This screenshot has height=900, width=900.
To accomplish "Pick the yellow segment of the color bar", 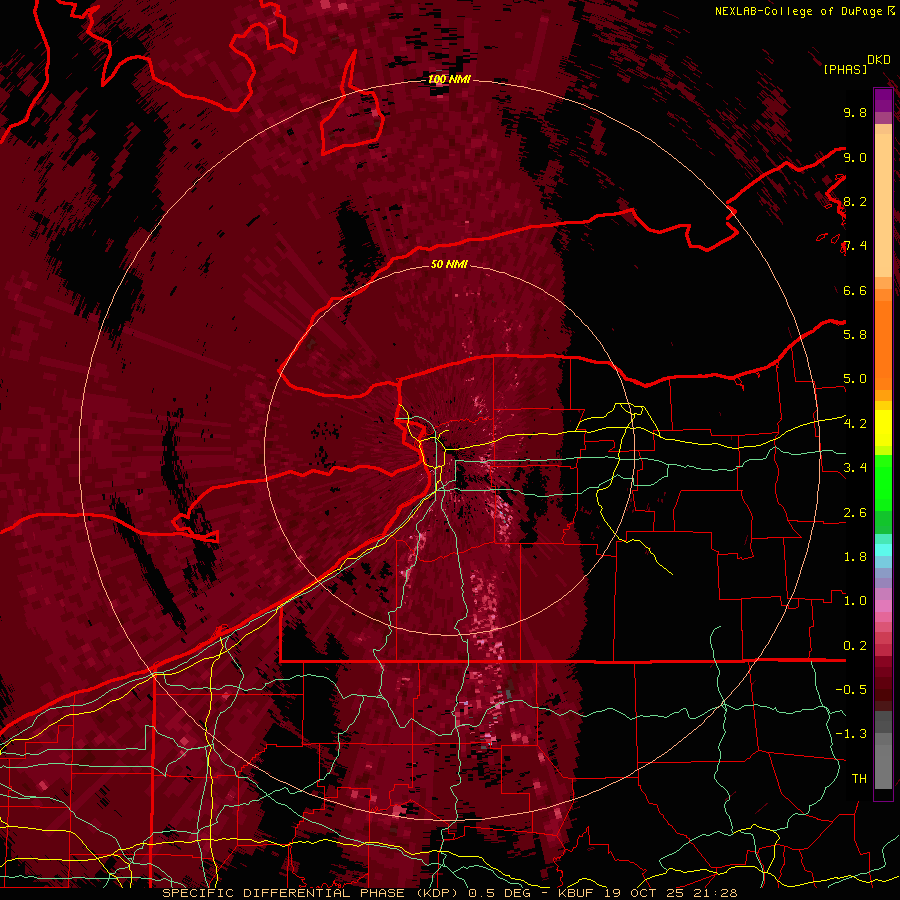I will [x=883, y=428].
